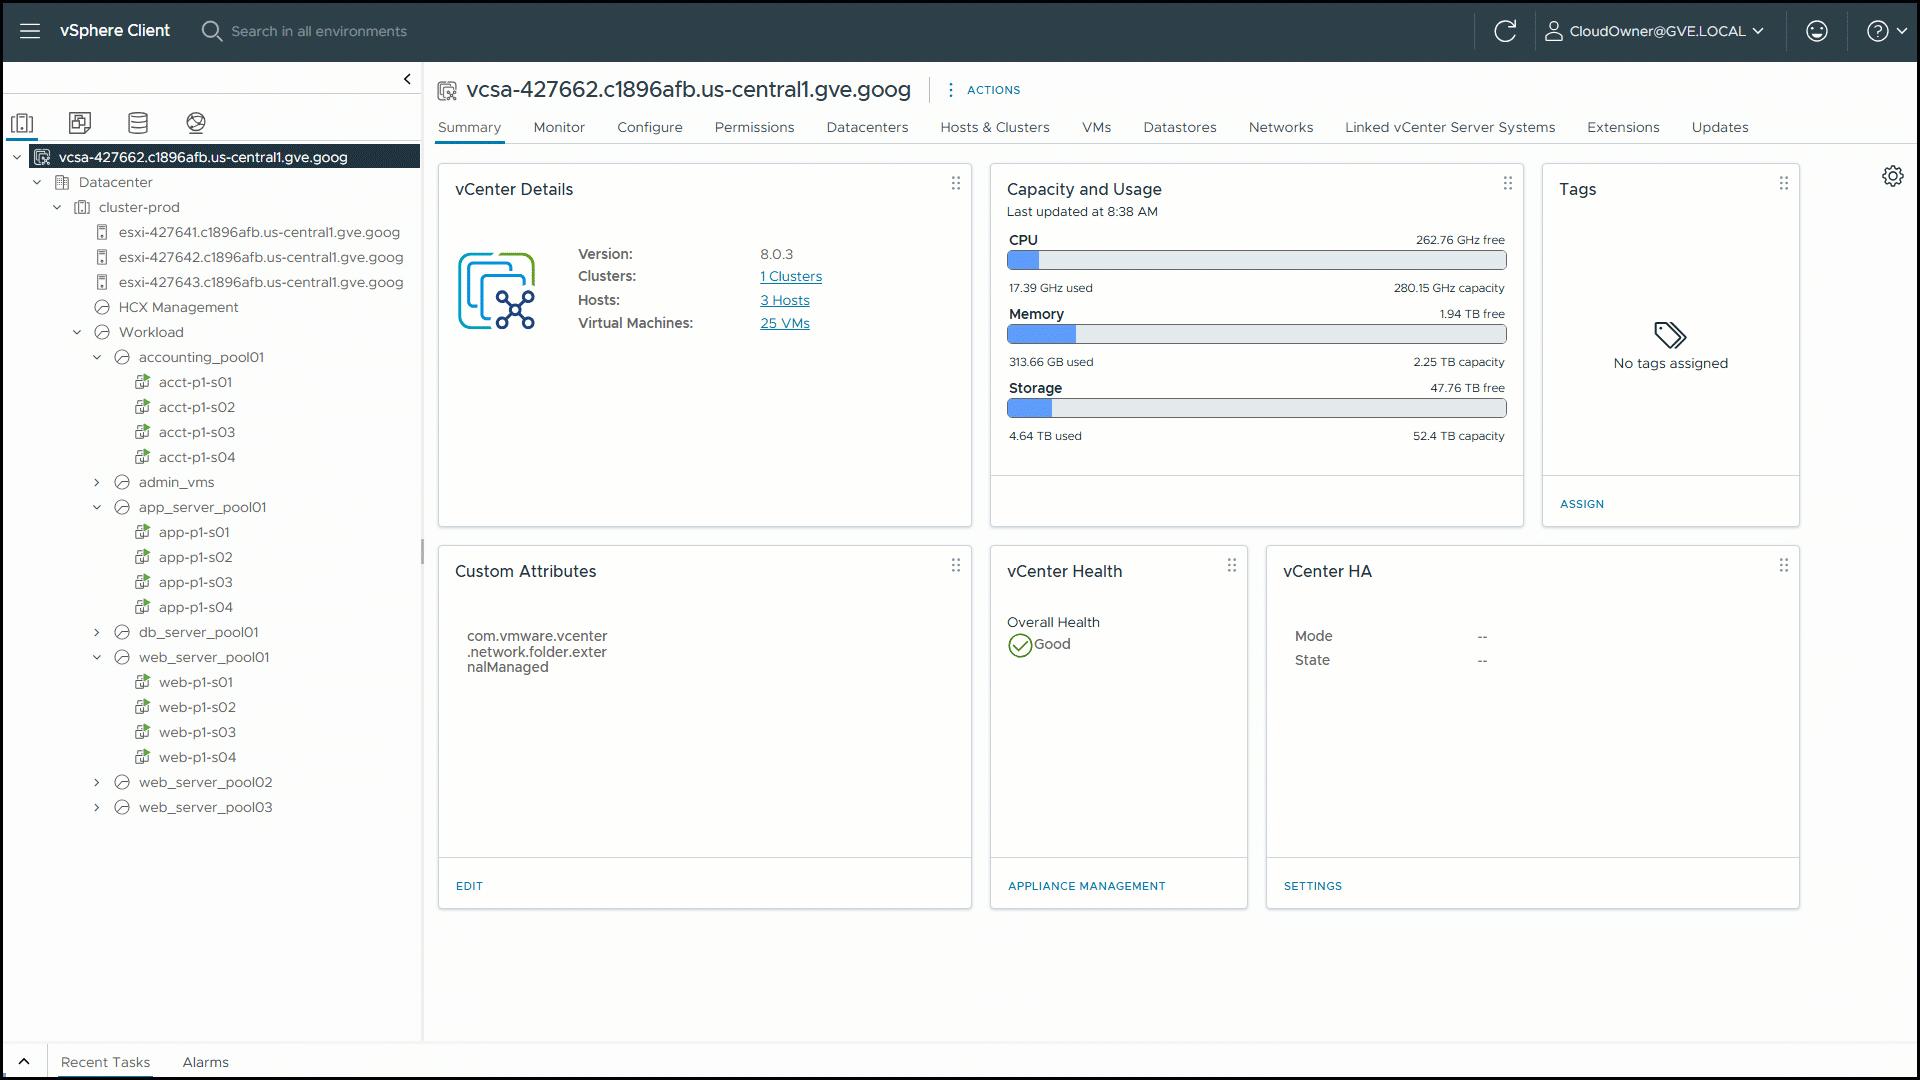Click the Storage usage bar
The height and width of the screenshot is (1080, 1920).
(1256, 409)
